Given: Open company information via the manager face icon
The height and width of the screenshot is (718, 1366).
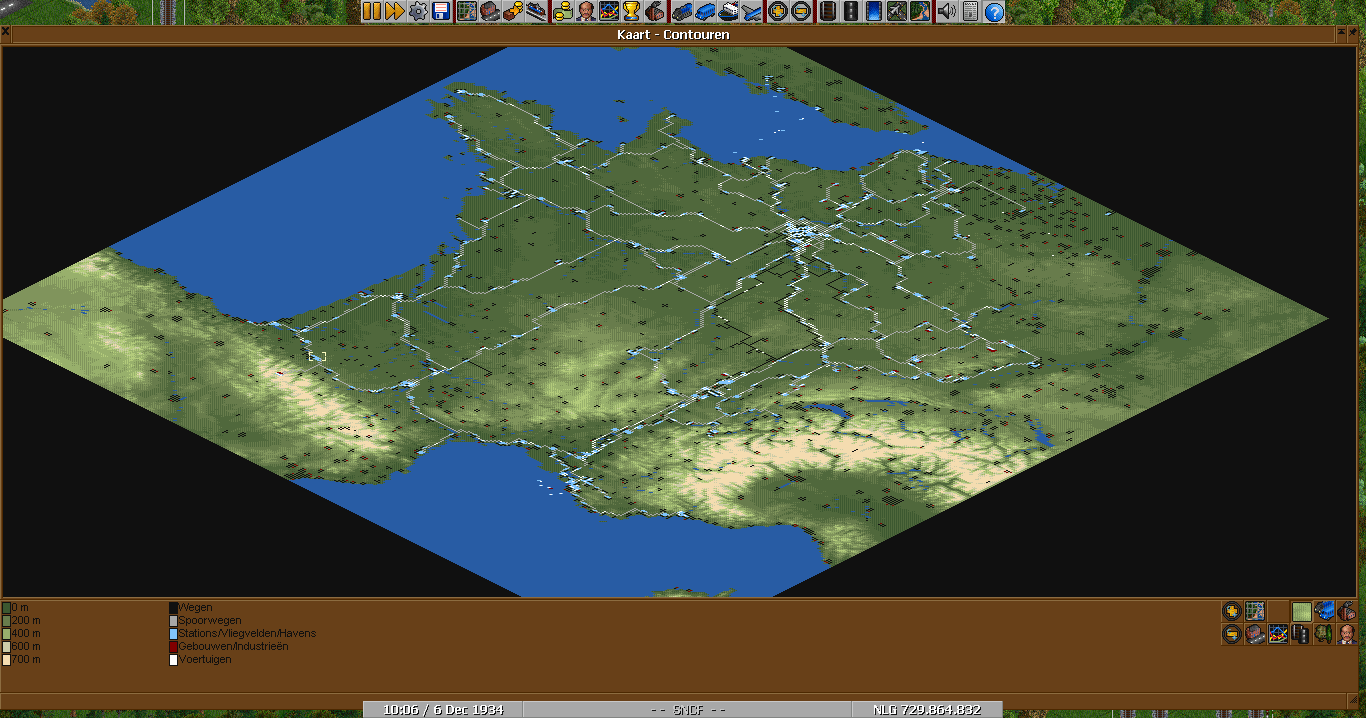Looking at the screenshot, I should point(585,11).
